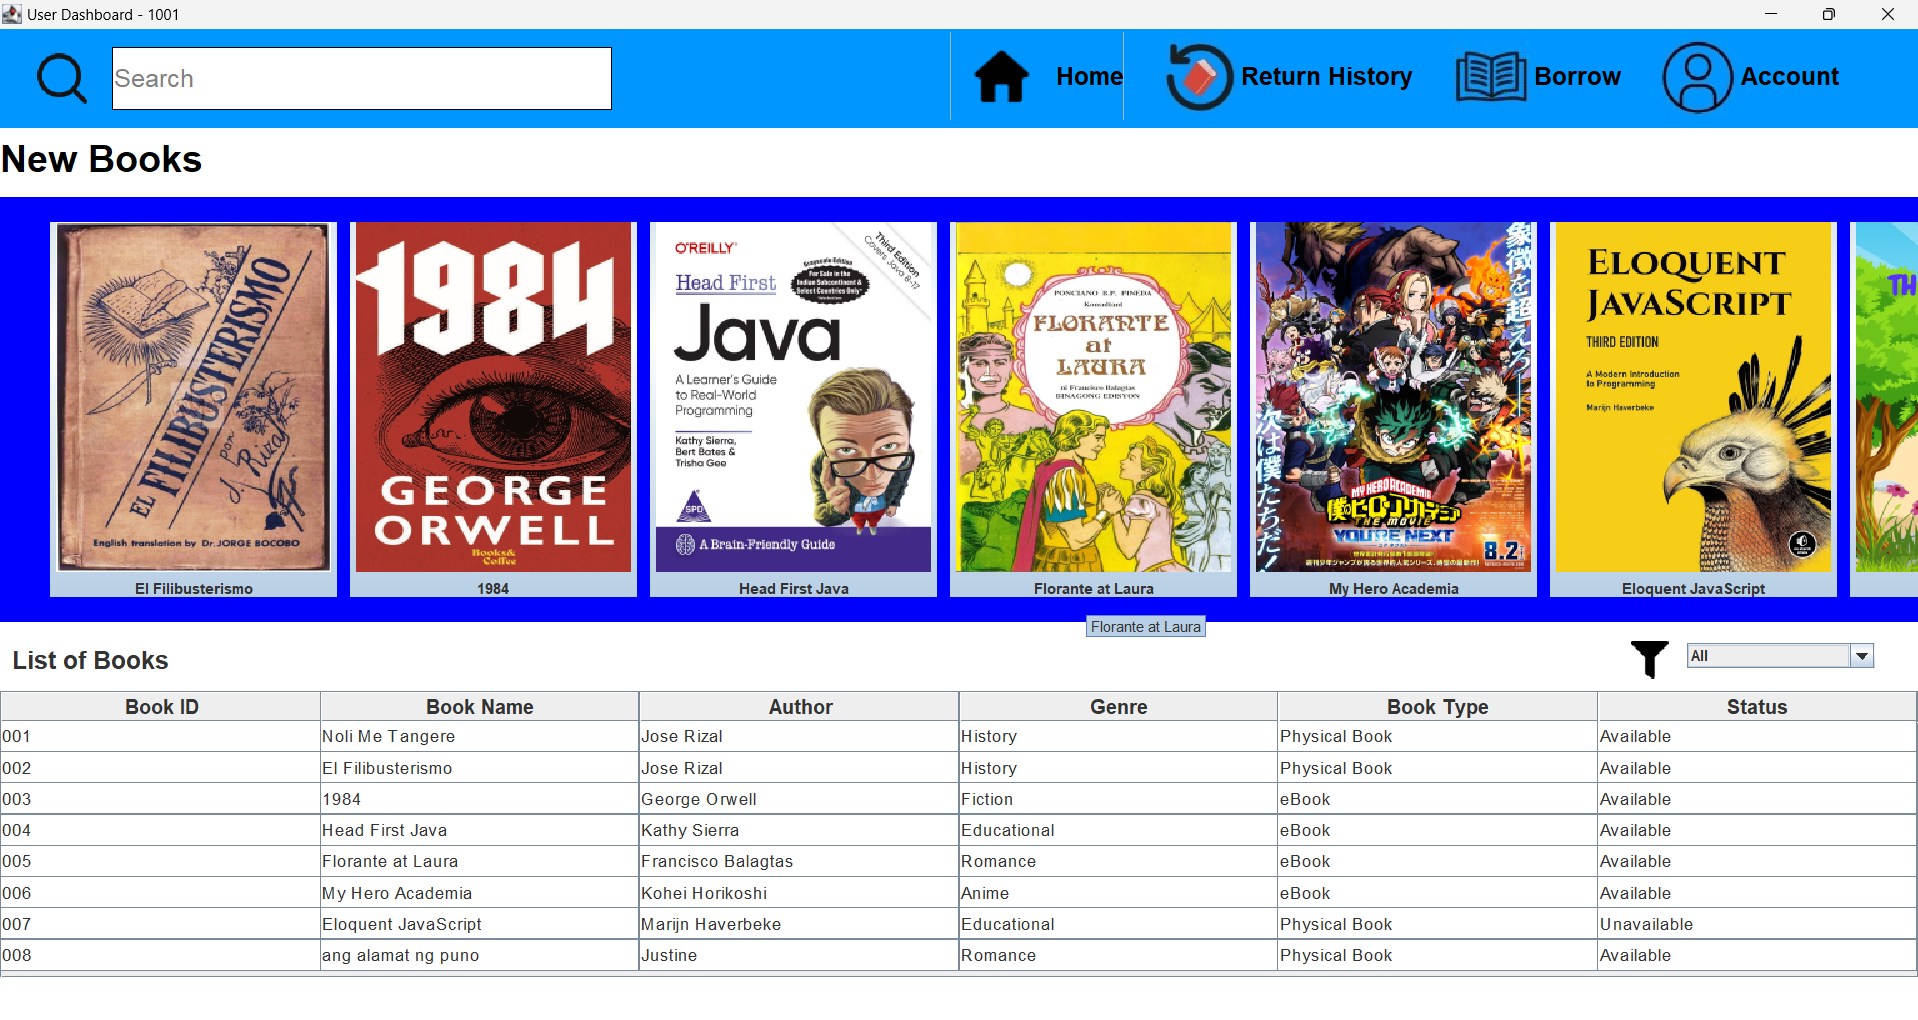
Task: Click the Book Type column header
Action: pos(1437,707)
